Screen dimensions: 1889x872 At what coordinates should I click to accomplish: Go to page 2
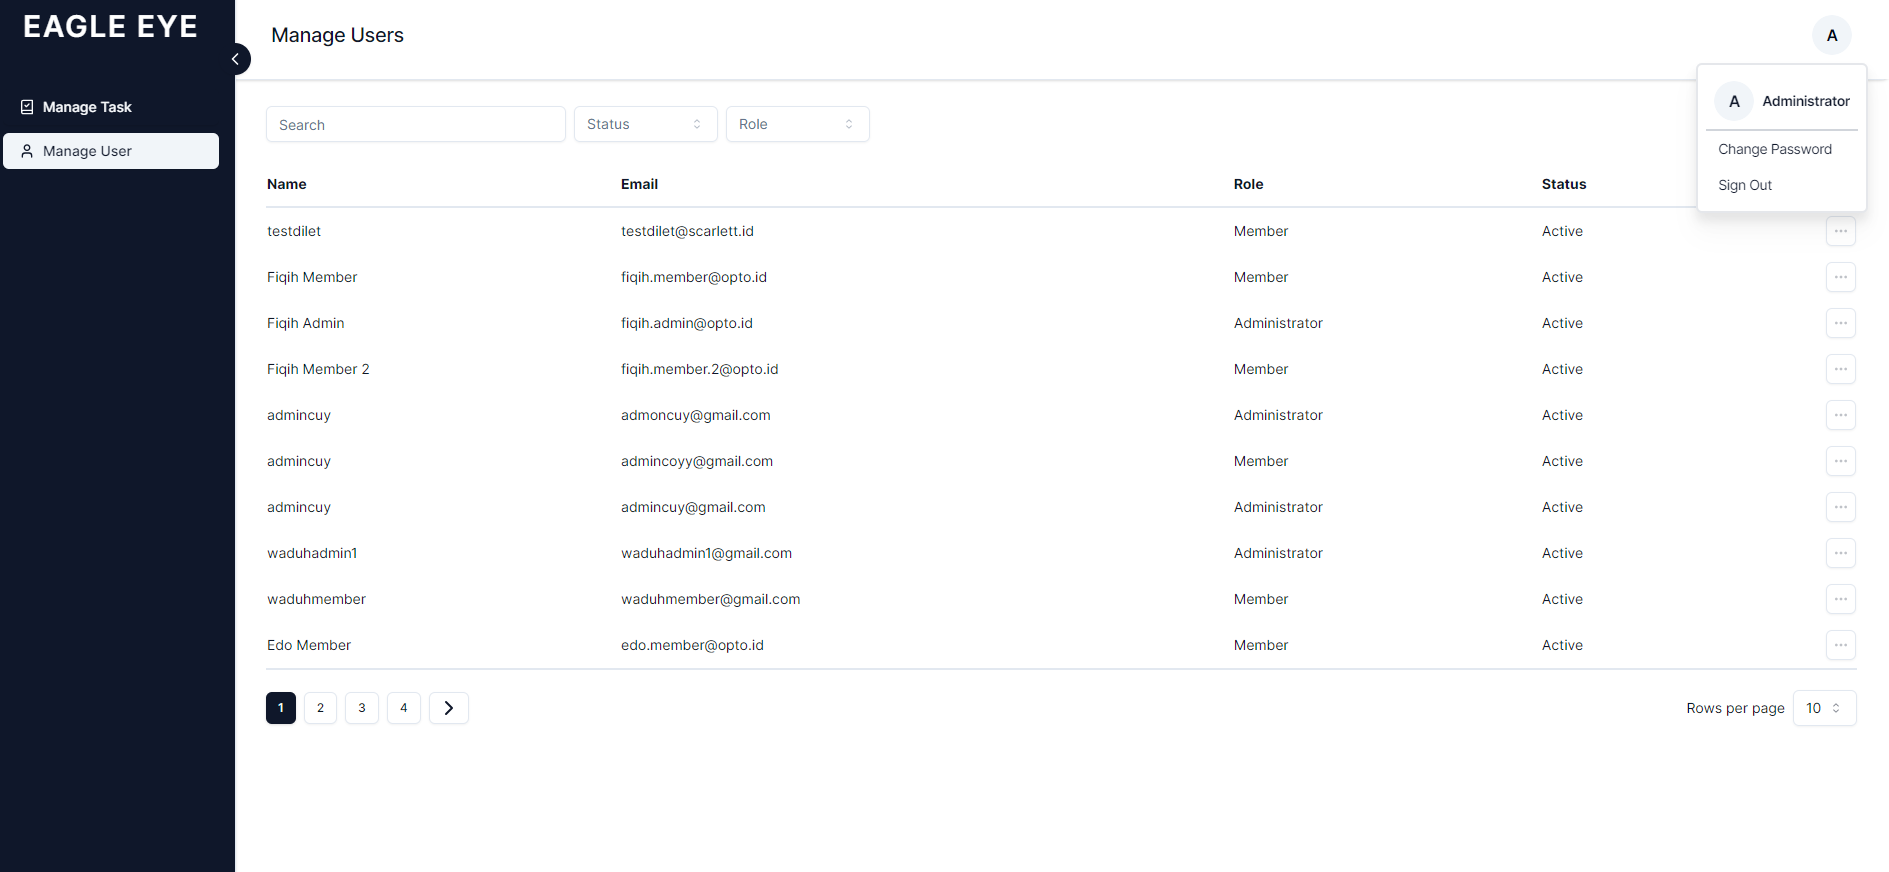320,708
